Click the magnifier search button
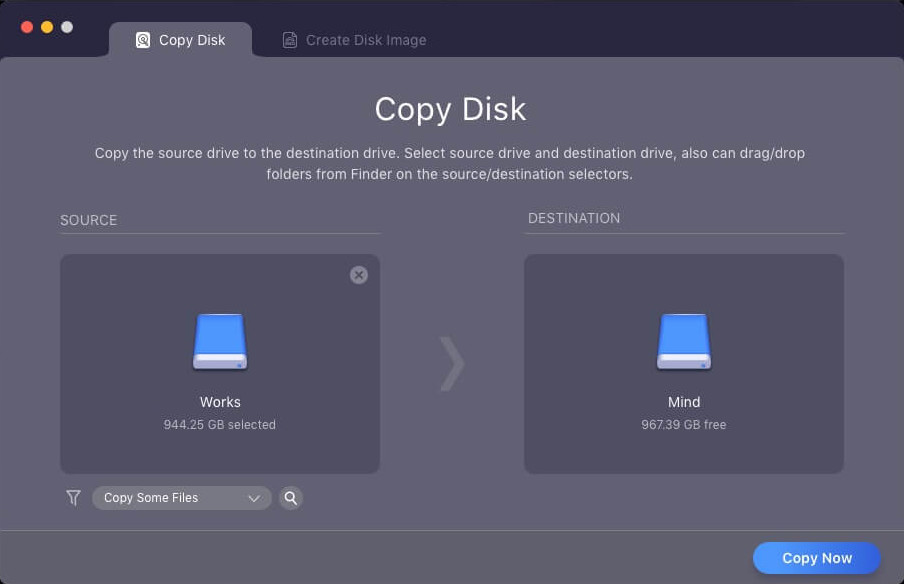The width and height of the screenshot is (904, 584). [291, 498]
